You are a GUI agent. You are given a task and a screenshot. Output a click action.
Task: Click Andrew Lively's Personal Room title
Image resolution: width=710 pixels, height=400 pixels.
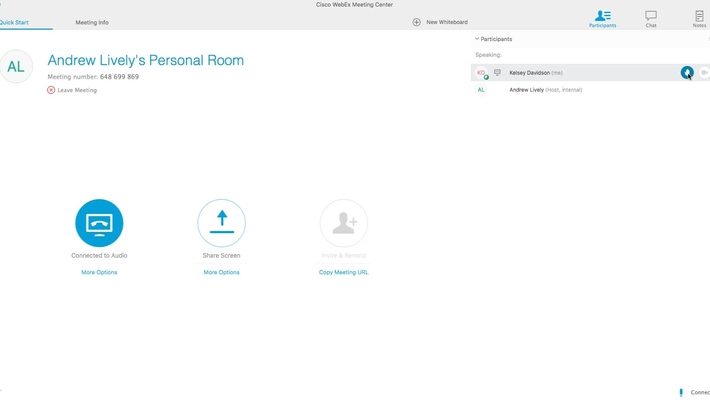(x=145, y=60)
